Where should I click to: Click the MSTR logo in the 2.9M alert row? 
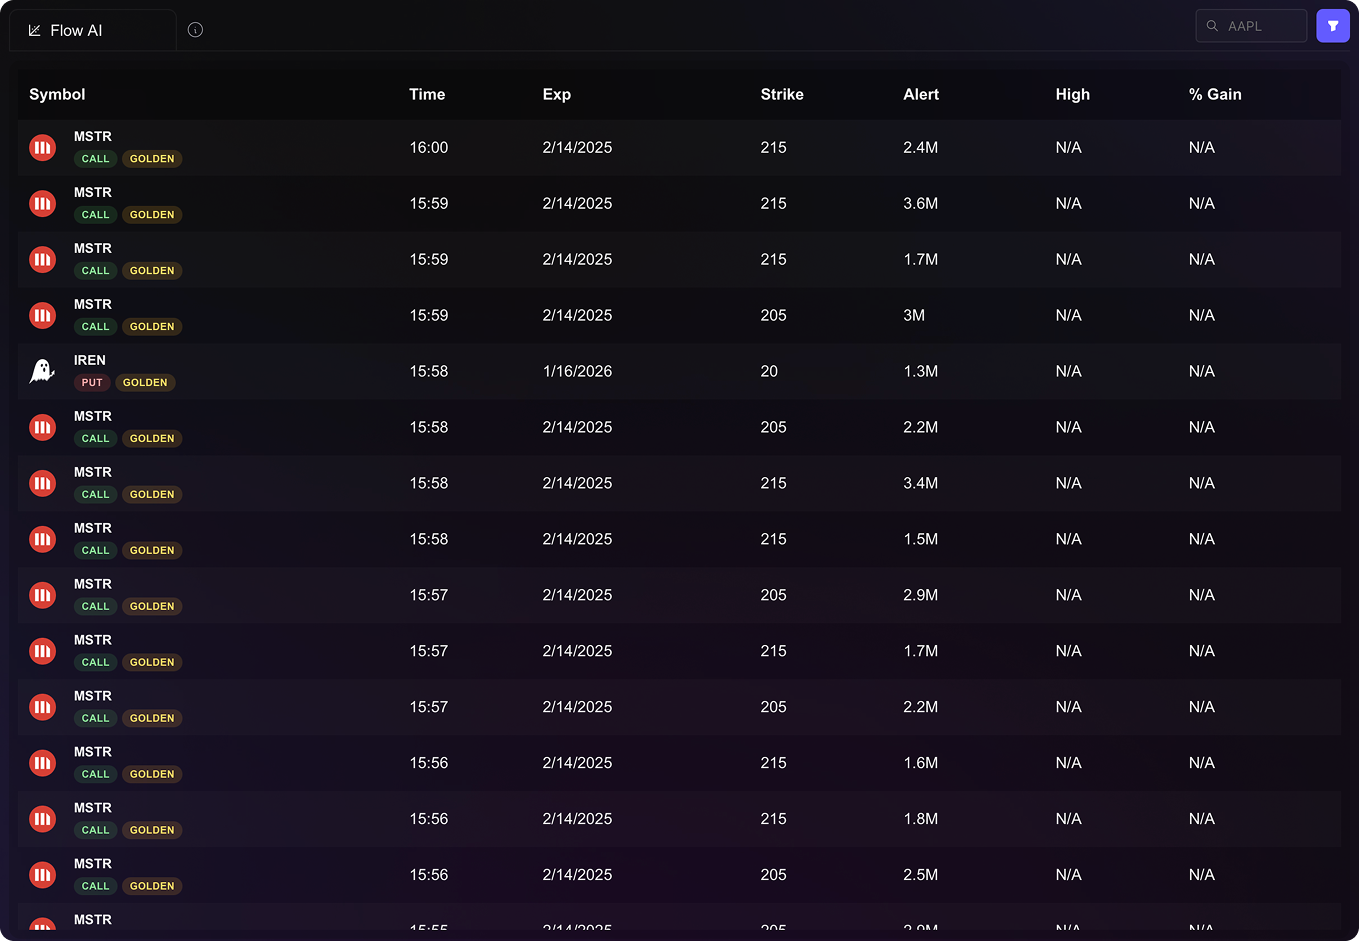[x=42, y=596]
